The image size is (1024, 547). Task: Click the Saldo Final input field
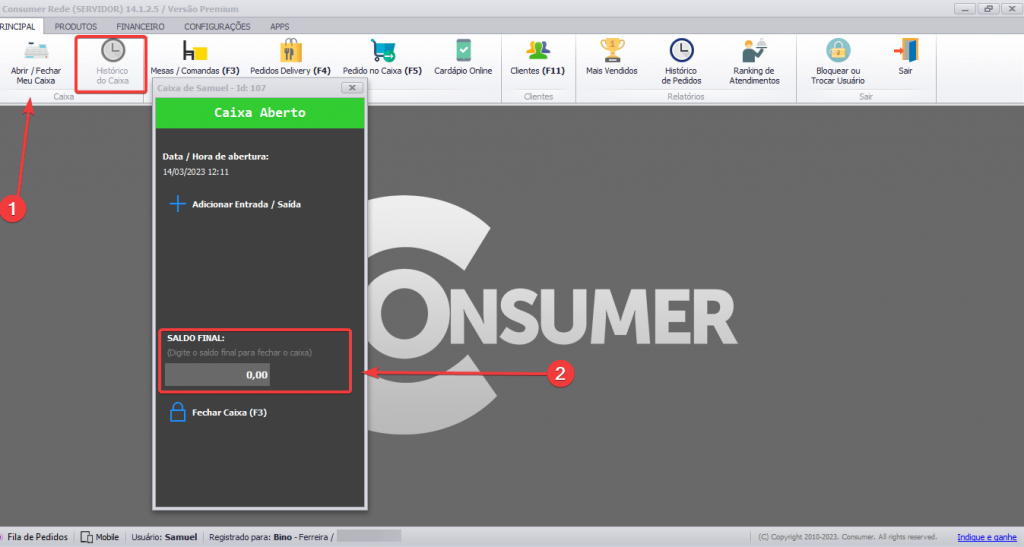click(x=217, y=375)
